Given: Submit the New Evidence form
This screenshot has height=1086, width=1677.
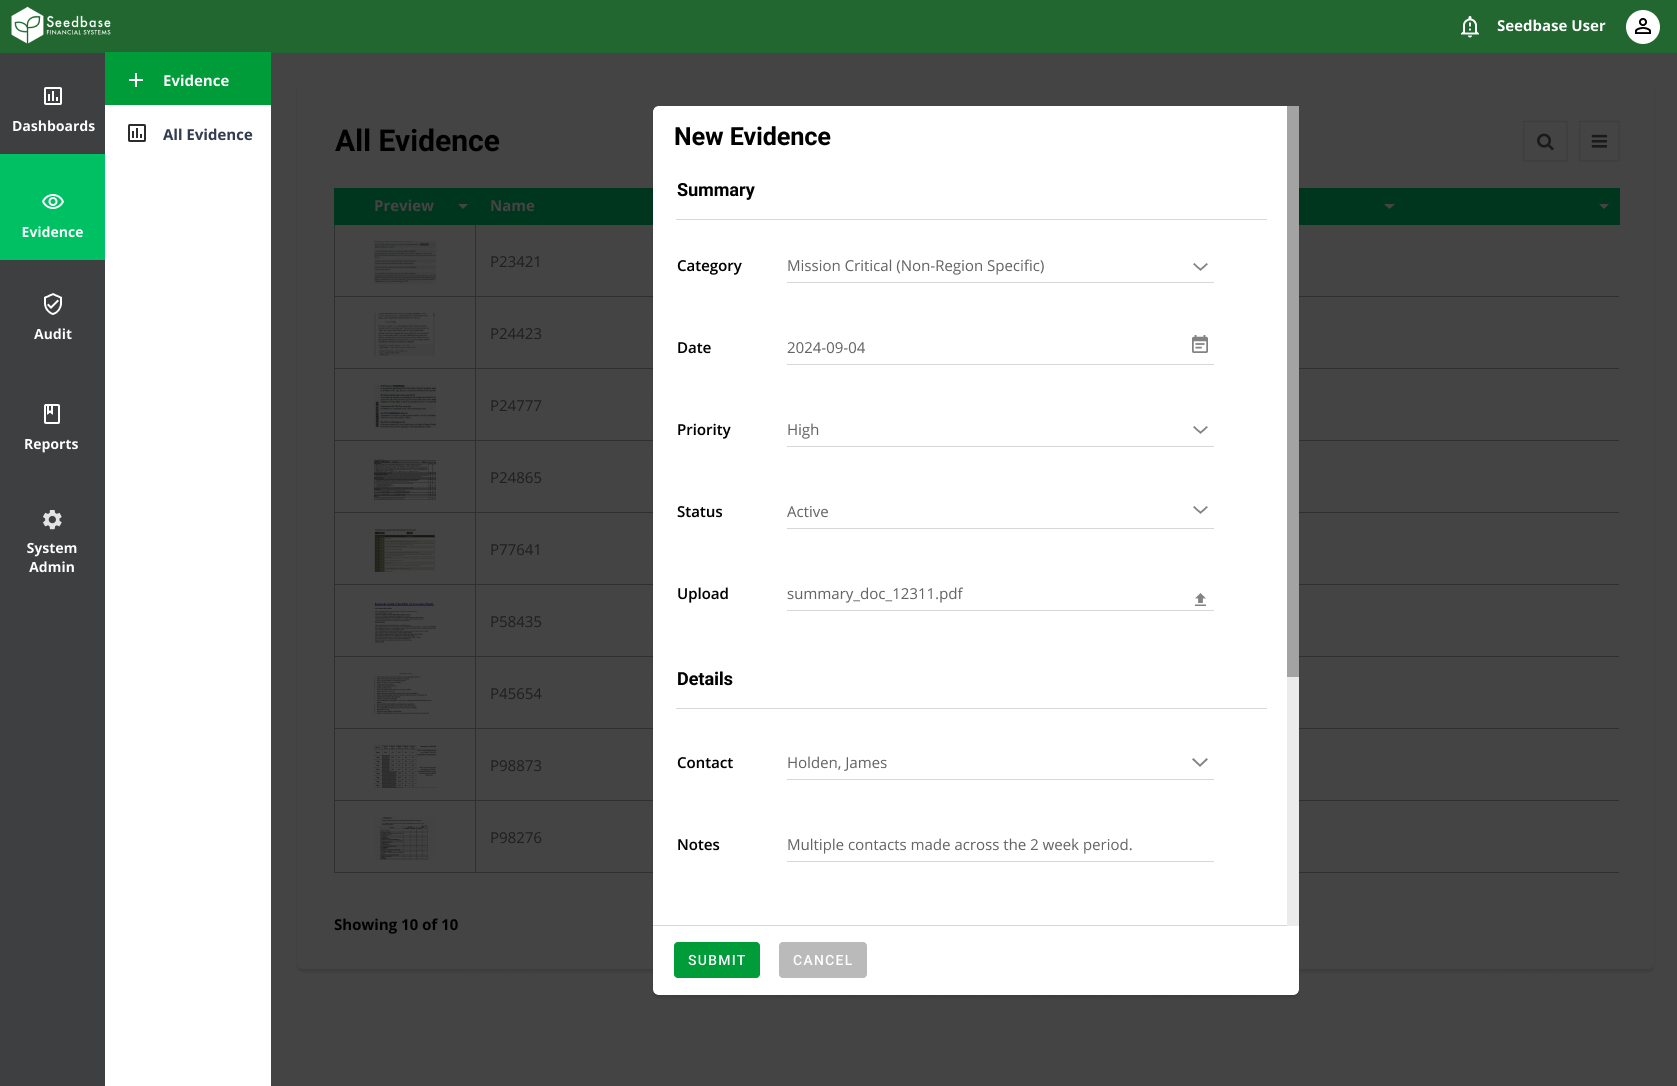Looking at the screenshot, I should click(716, 959).
